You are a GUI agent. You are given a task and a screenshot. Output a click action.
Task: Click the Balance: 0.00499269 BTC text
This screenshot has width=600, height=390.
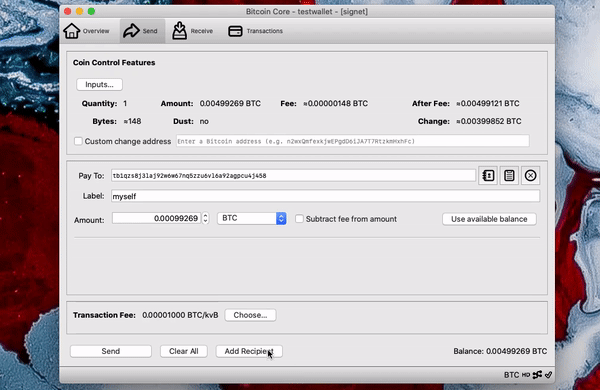click(x=500, y=351)
